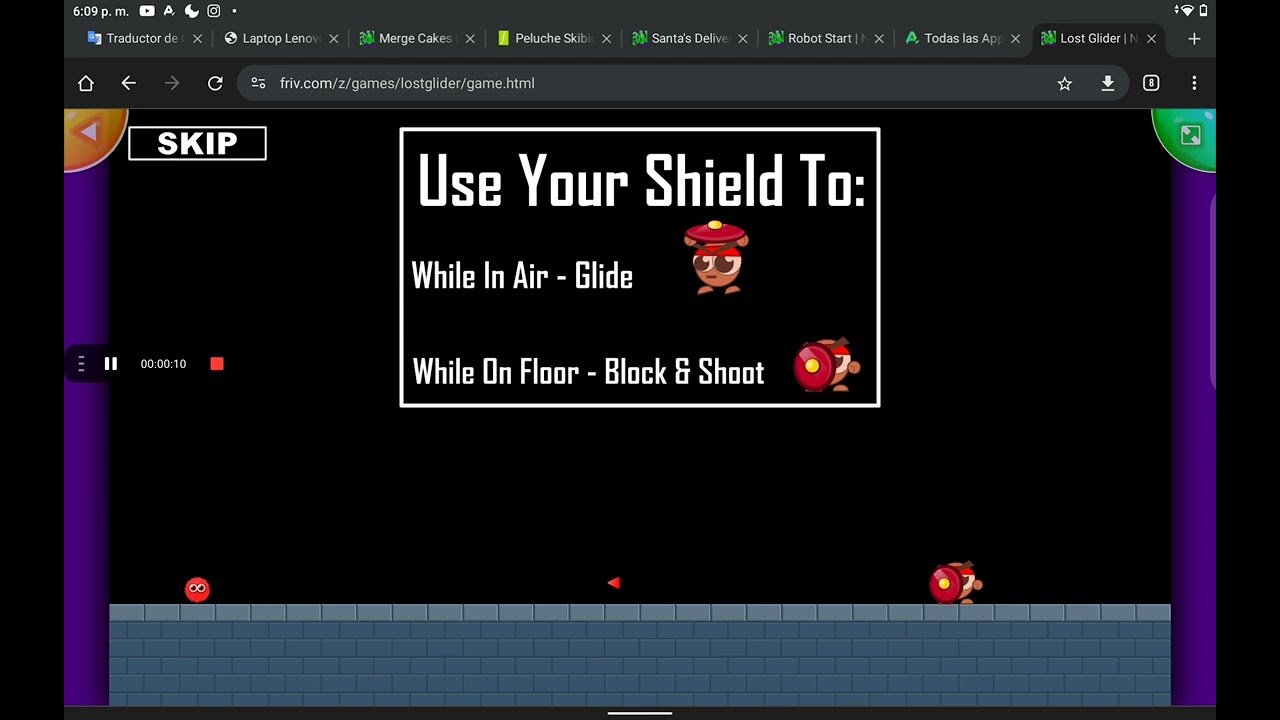Reload the Lost Glider page
1280x720 pixels.
pyautogui.click(x=215, y=84)
